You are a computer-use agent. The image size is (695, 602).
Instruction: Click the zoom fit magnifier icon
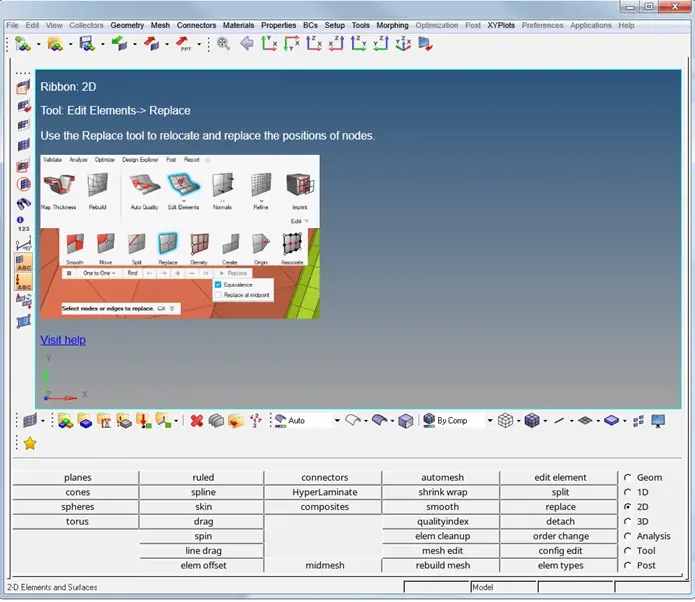[x=223, y=43]
